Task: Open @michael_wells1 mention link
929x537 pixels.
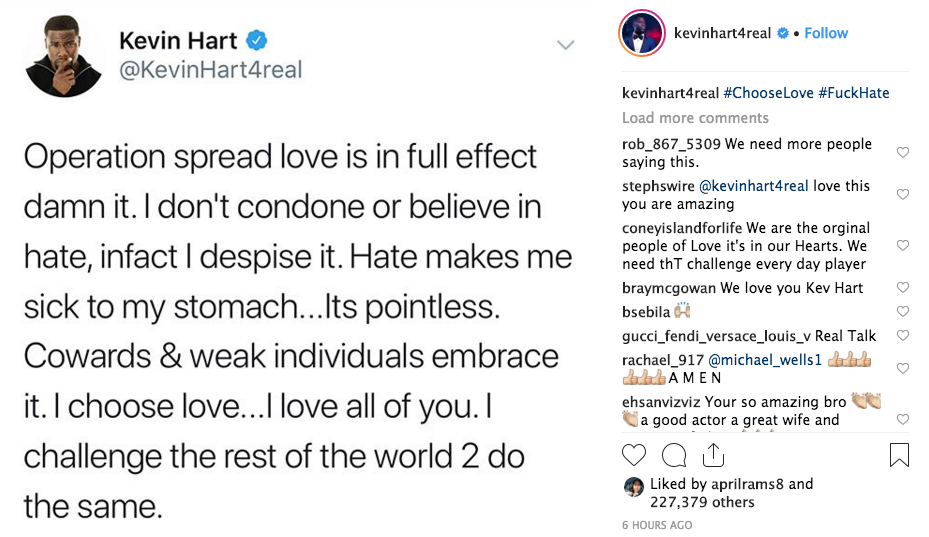Action: tap(765, 360)
